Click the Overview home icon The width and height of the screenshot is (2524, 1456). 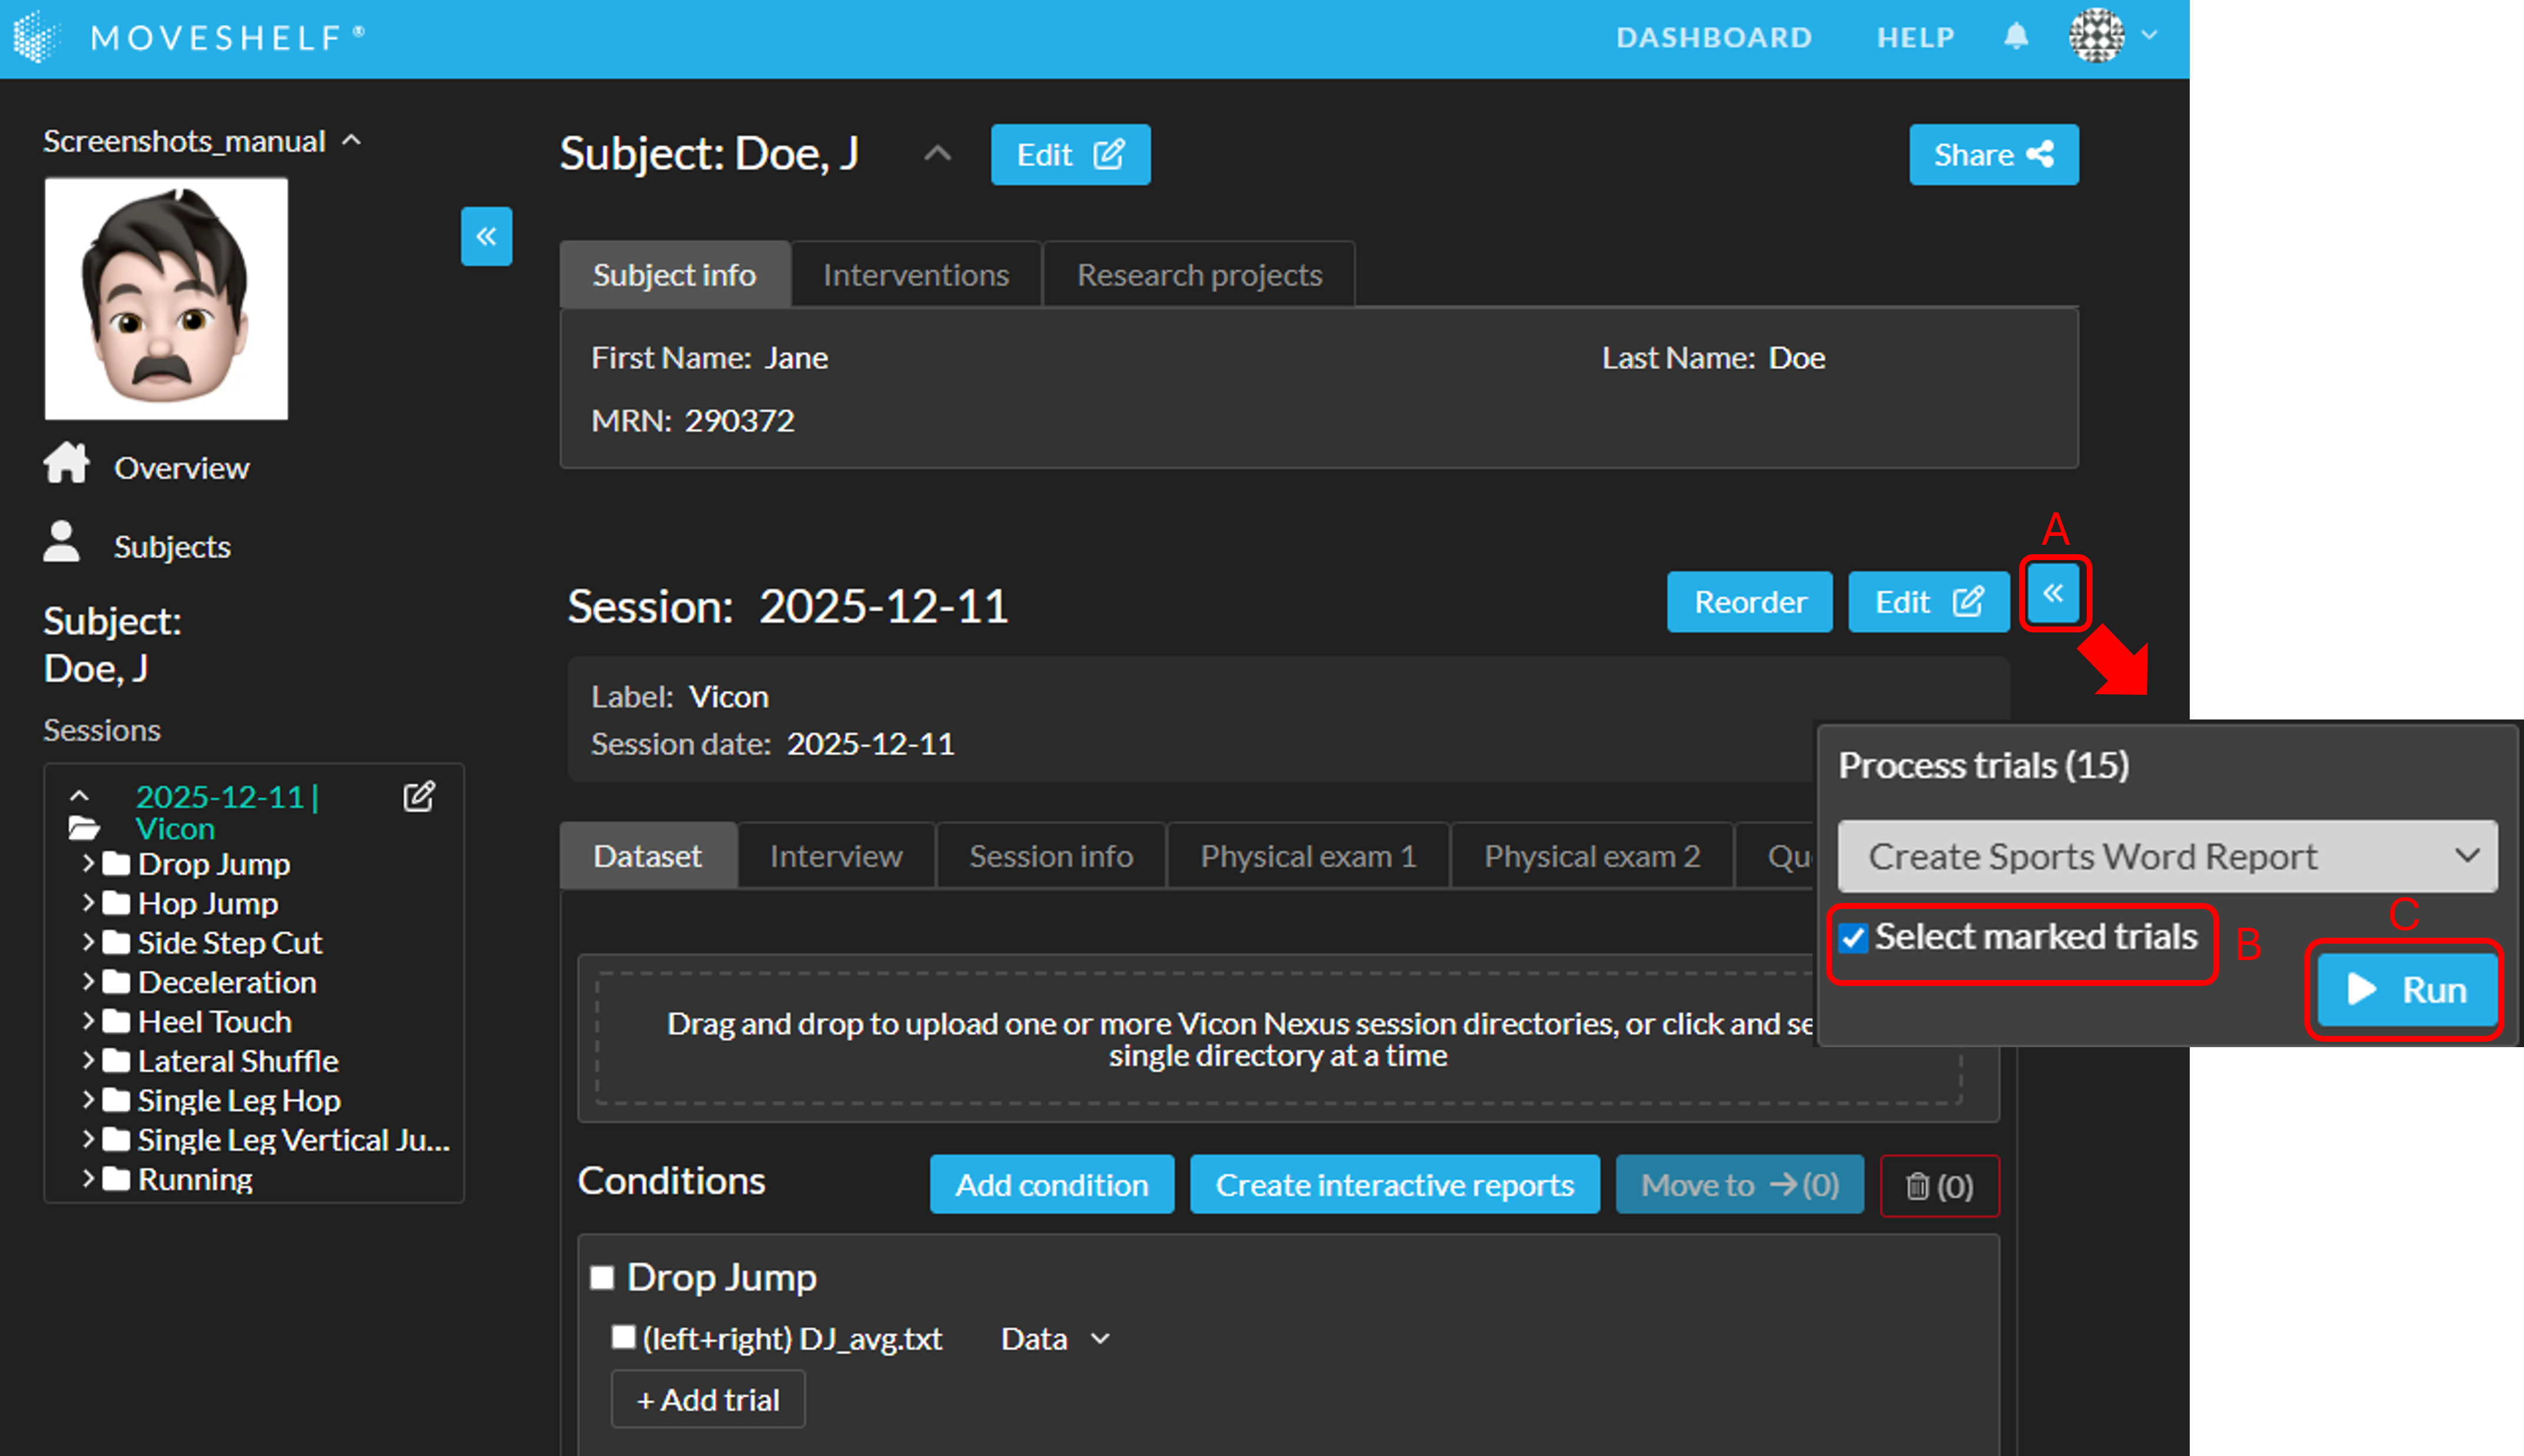pyautogui.click(x=66, y=465)
